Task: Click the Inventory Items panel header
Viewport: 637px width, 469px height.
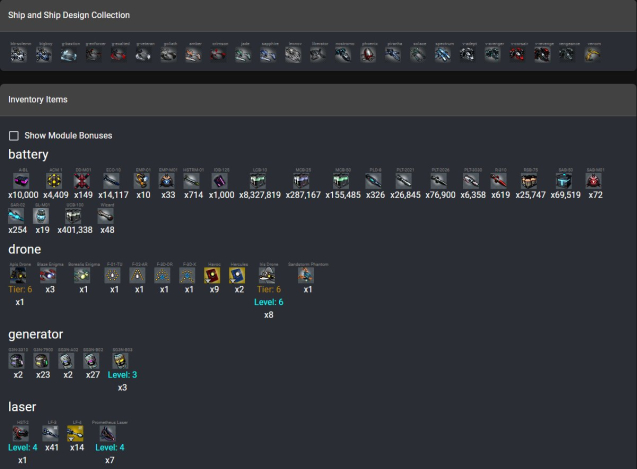Action: [39, 99]
